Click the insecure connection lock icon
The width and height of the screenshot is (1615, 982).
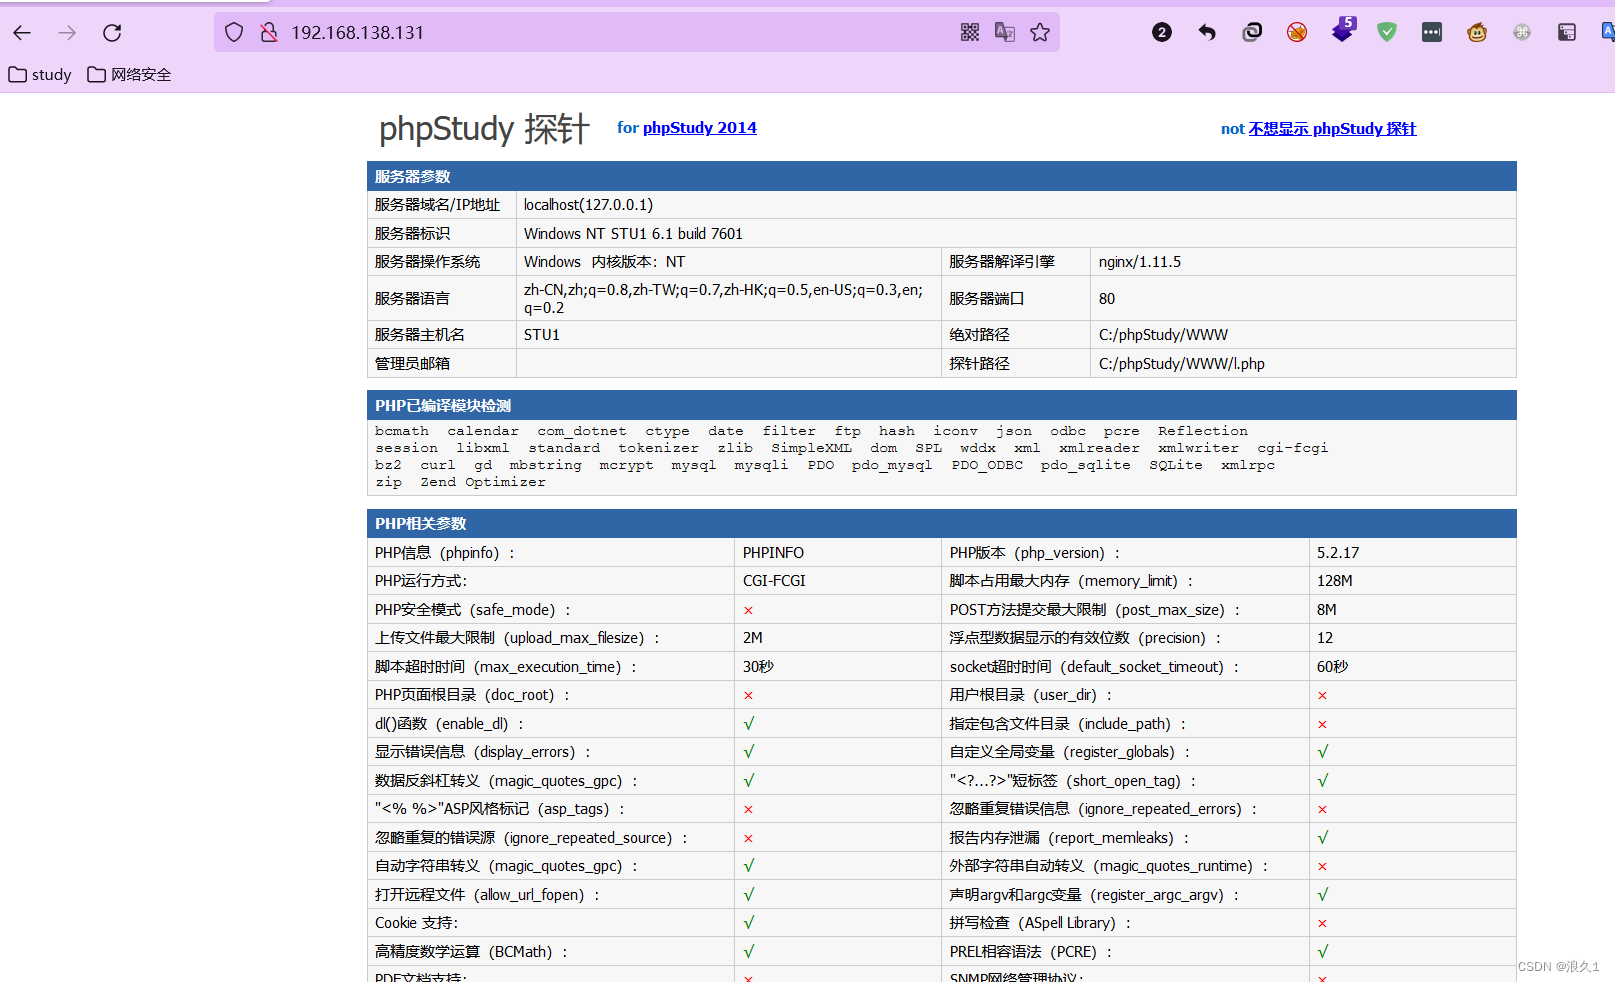[268, 32]
